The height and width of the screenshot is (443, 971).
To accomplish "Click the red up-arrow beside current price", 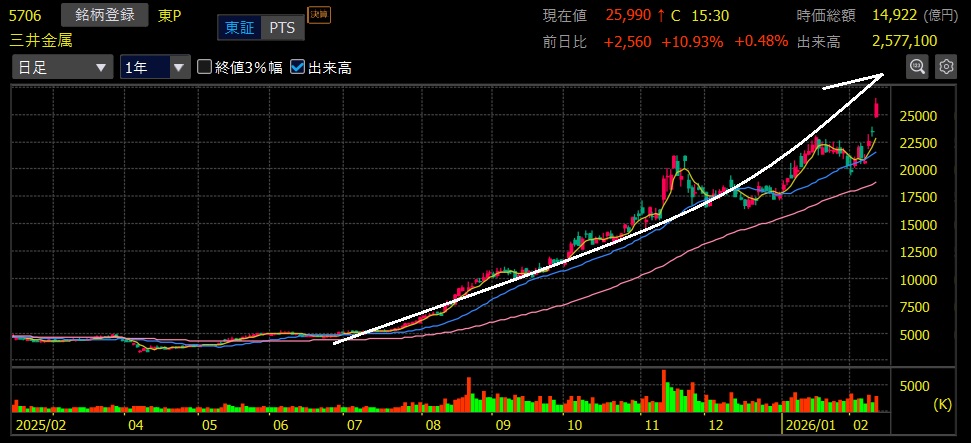I will tap(662, 16).
